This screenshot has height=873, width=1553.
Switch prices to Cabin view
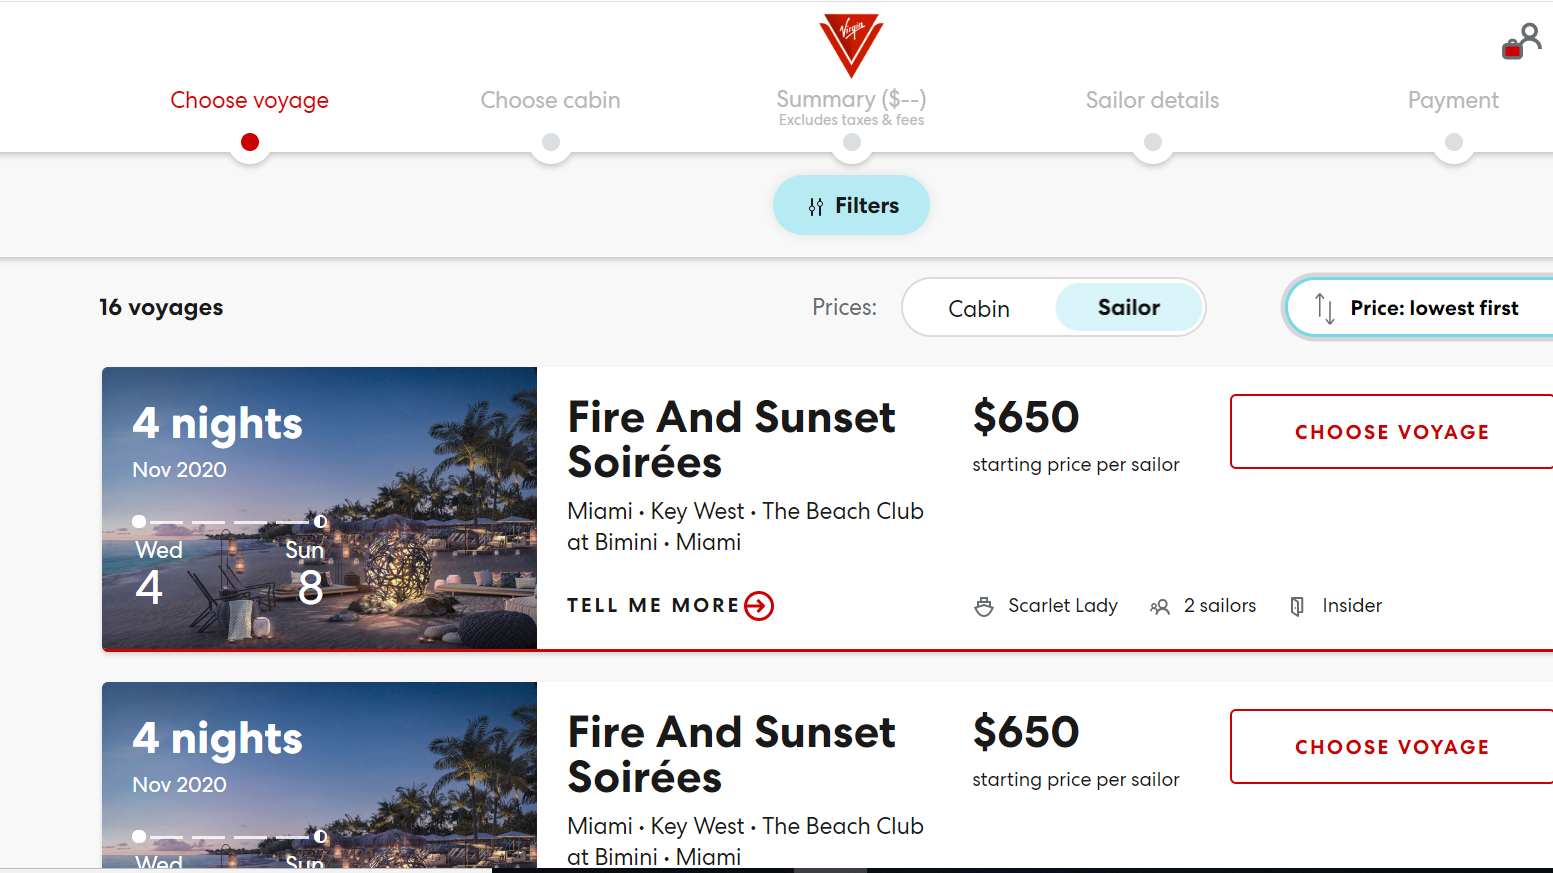[x=978, y=308]
